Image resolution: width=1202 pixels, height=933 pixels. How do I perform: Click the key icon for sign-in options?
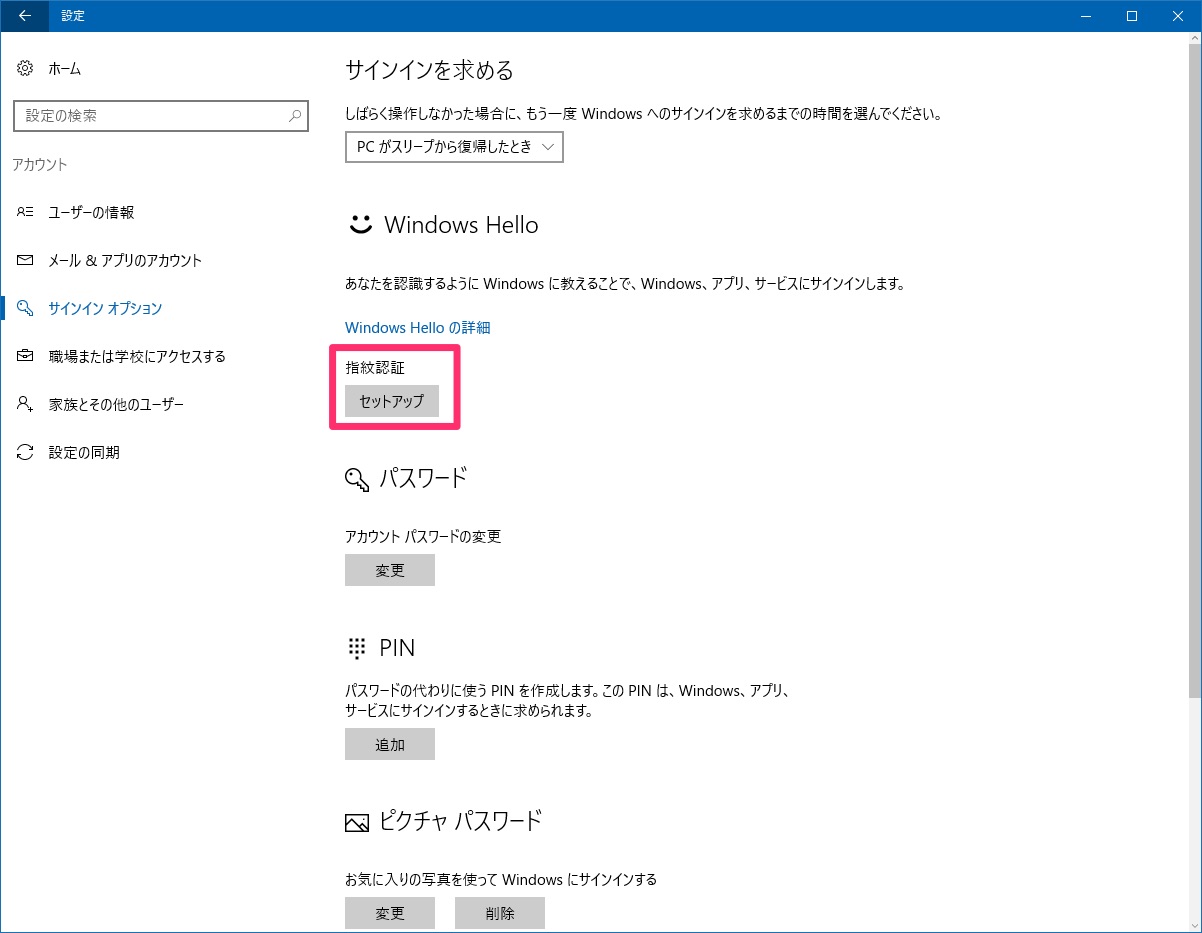pyautogui.click(x=26, y=309)
